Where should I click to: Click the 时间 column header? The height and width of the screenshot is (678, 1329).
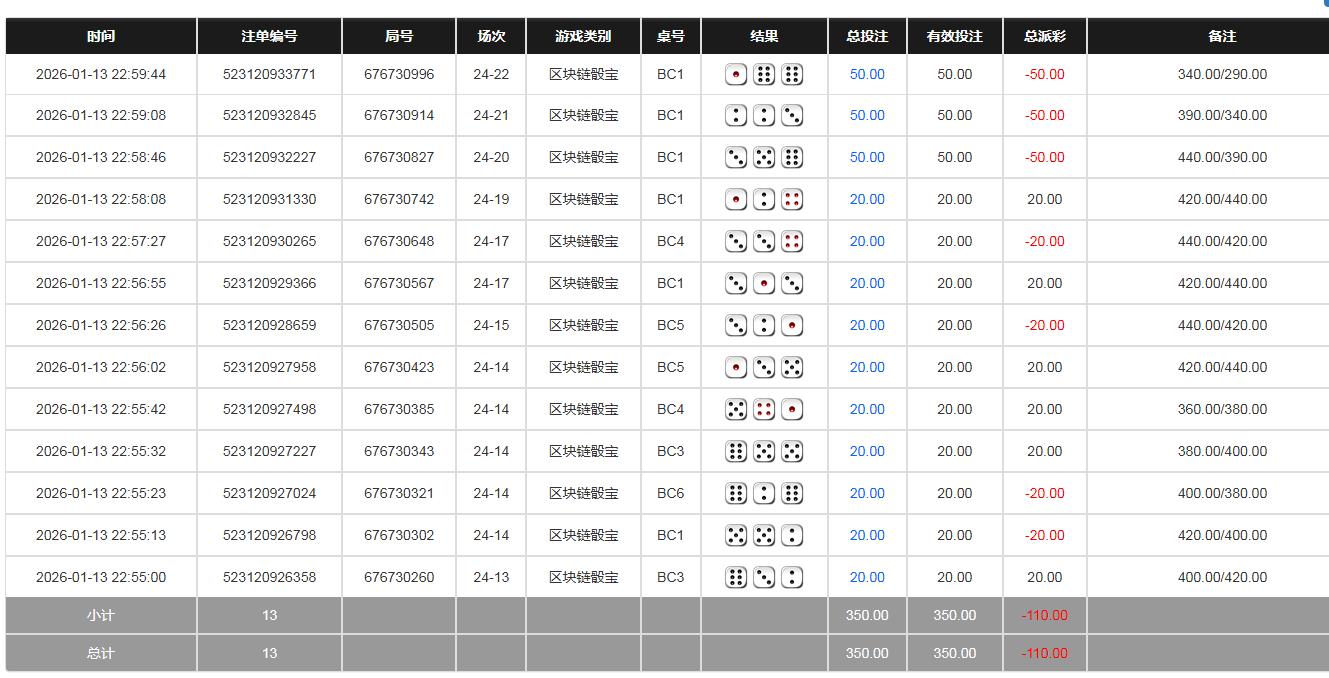point(100,36)
